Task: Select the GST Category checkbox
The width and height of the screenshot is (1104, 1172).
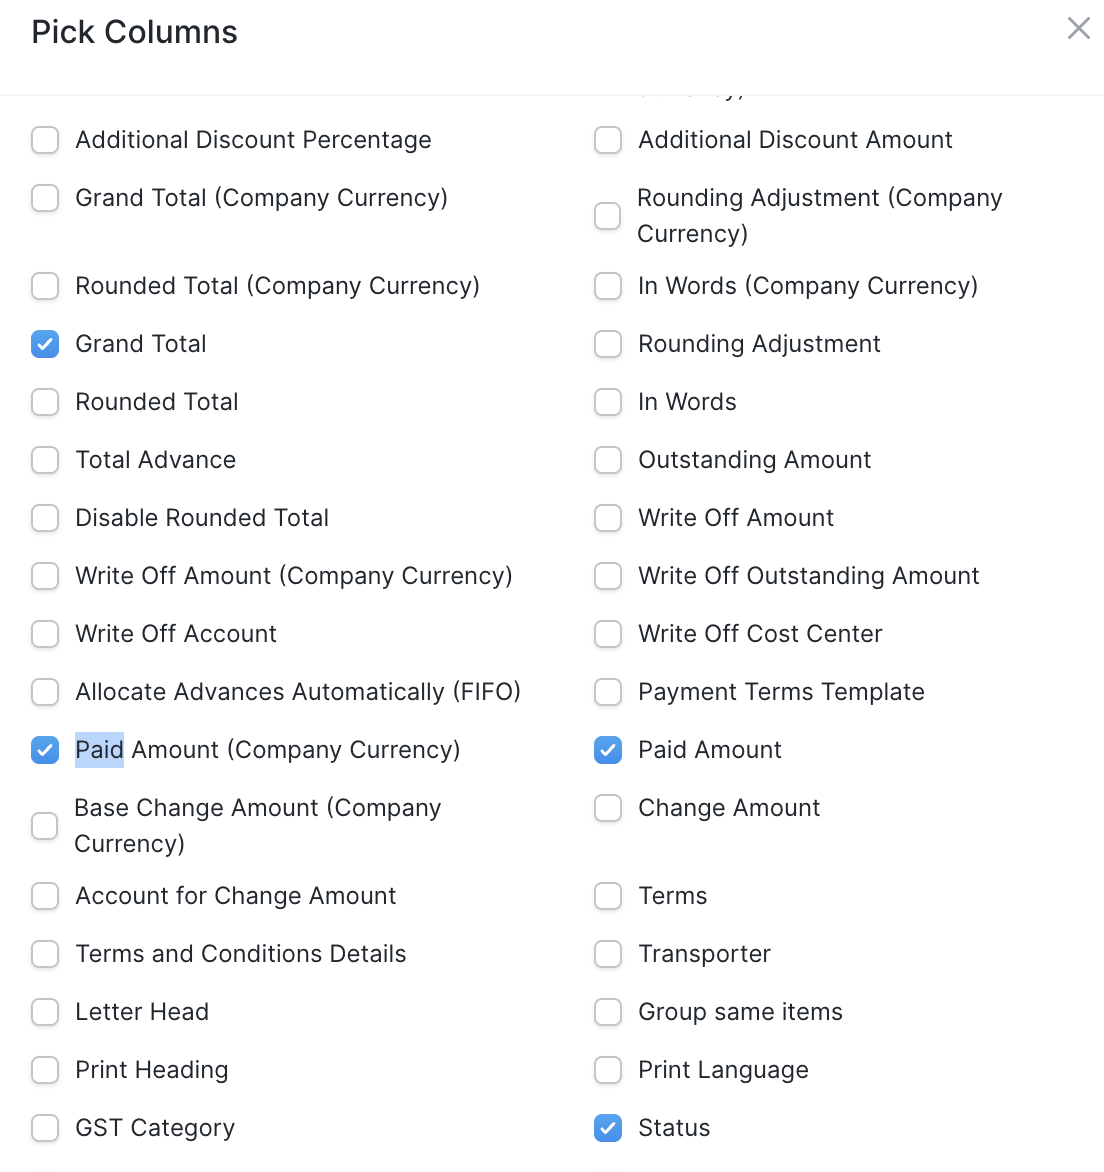Action: 45,1128
